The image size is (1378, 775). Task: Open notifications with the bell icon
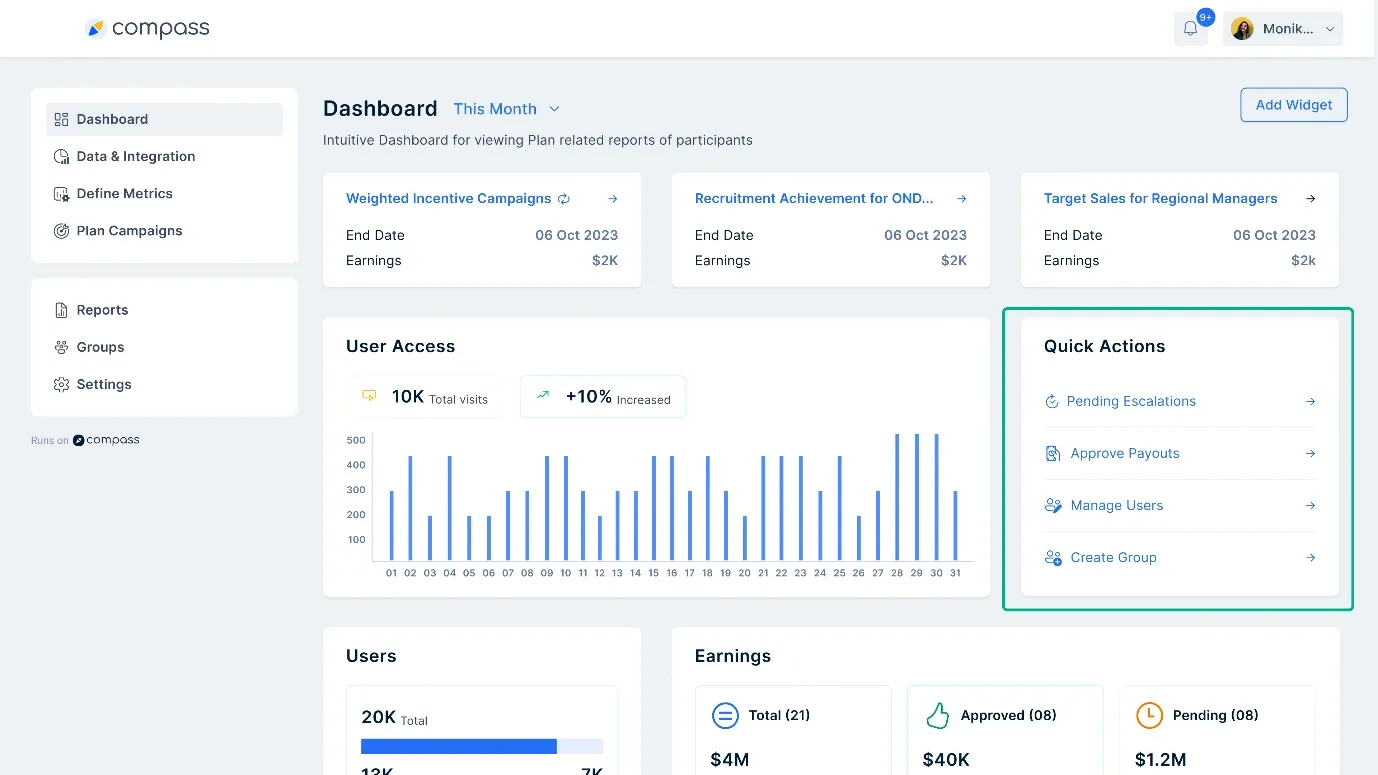point(1190,28)
